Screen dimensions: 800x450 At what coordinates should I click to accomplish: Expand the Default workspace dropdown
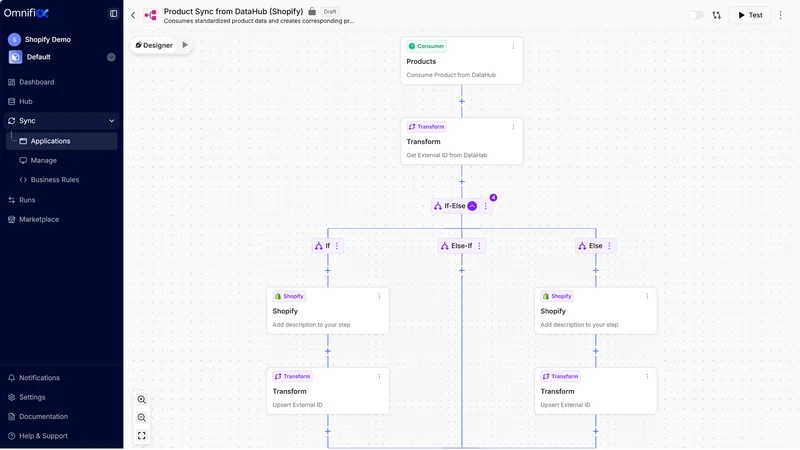pyautogui.click(x=111, y=57)
